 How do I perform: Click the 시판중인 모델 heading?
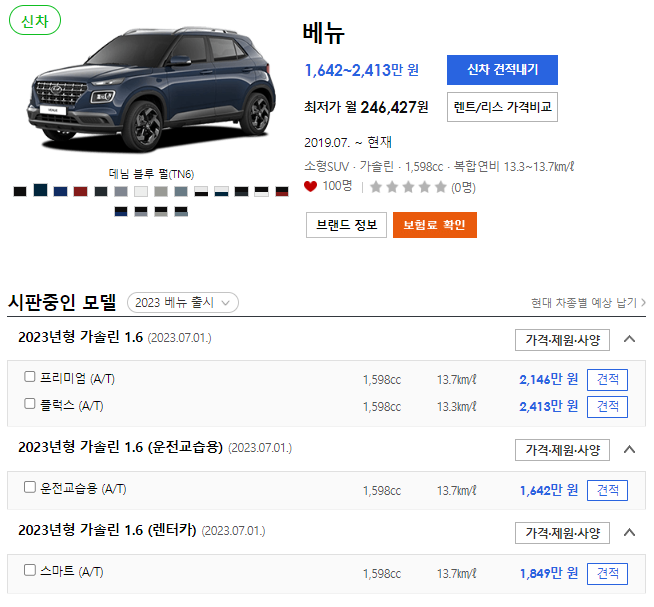pos(62,302)
